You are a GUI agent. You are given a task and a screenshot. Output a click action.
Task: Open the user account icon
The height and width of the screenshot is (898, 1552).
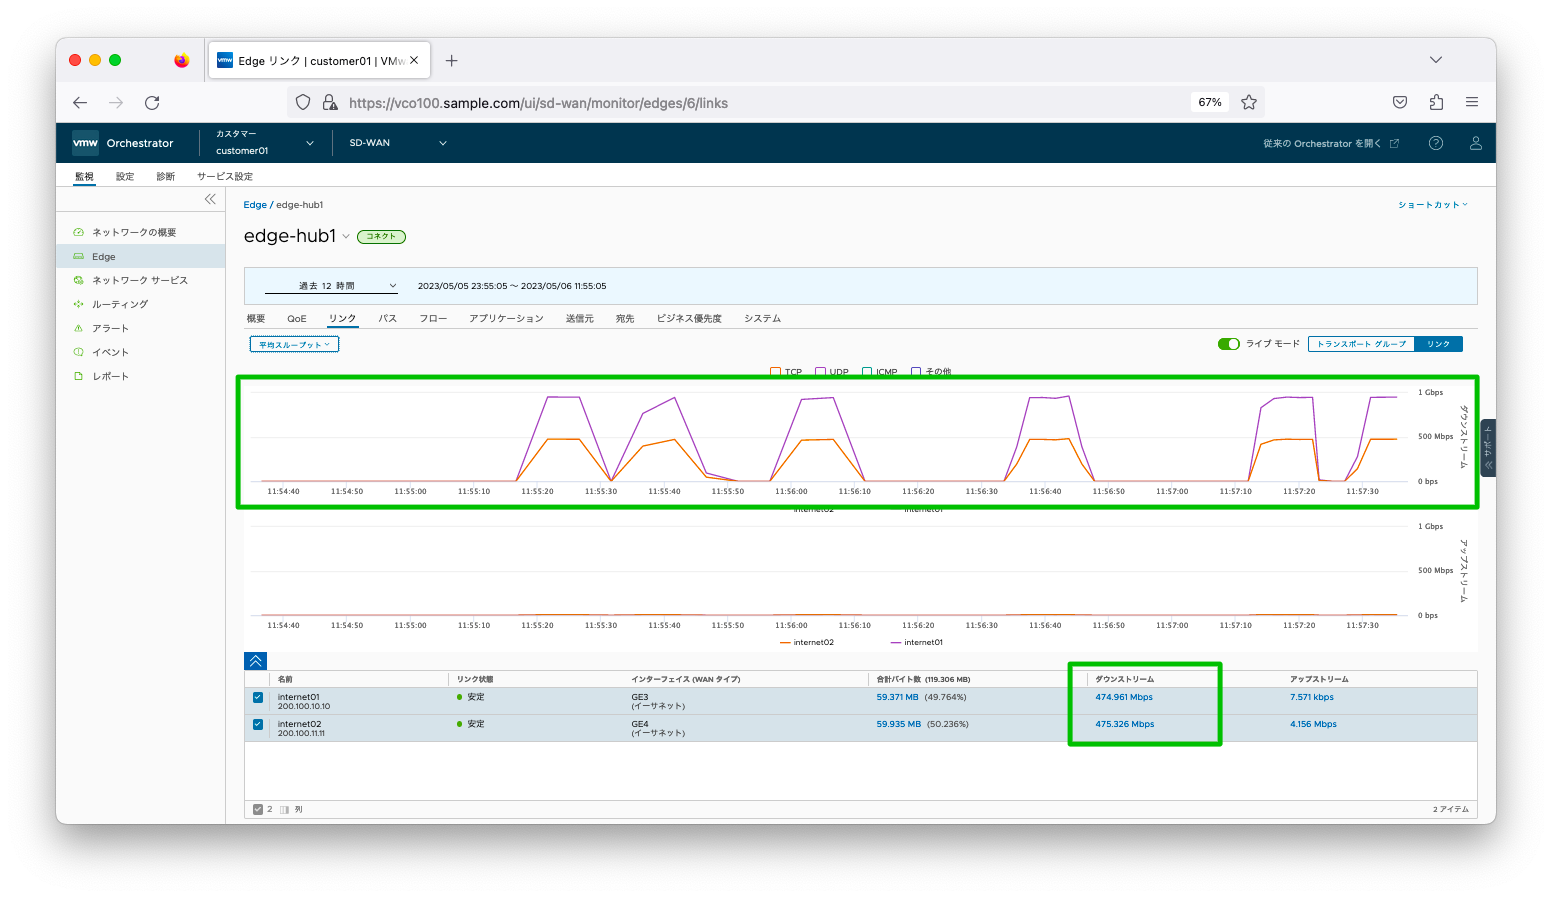1475,143
